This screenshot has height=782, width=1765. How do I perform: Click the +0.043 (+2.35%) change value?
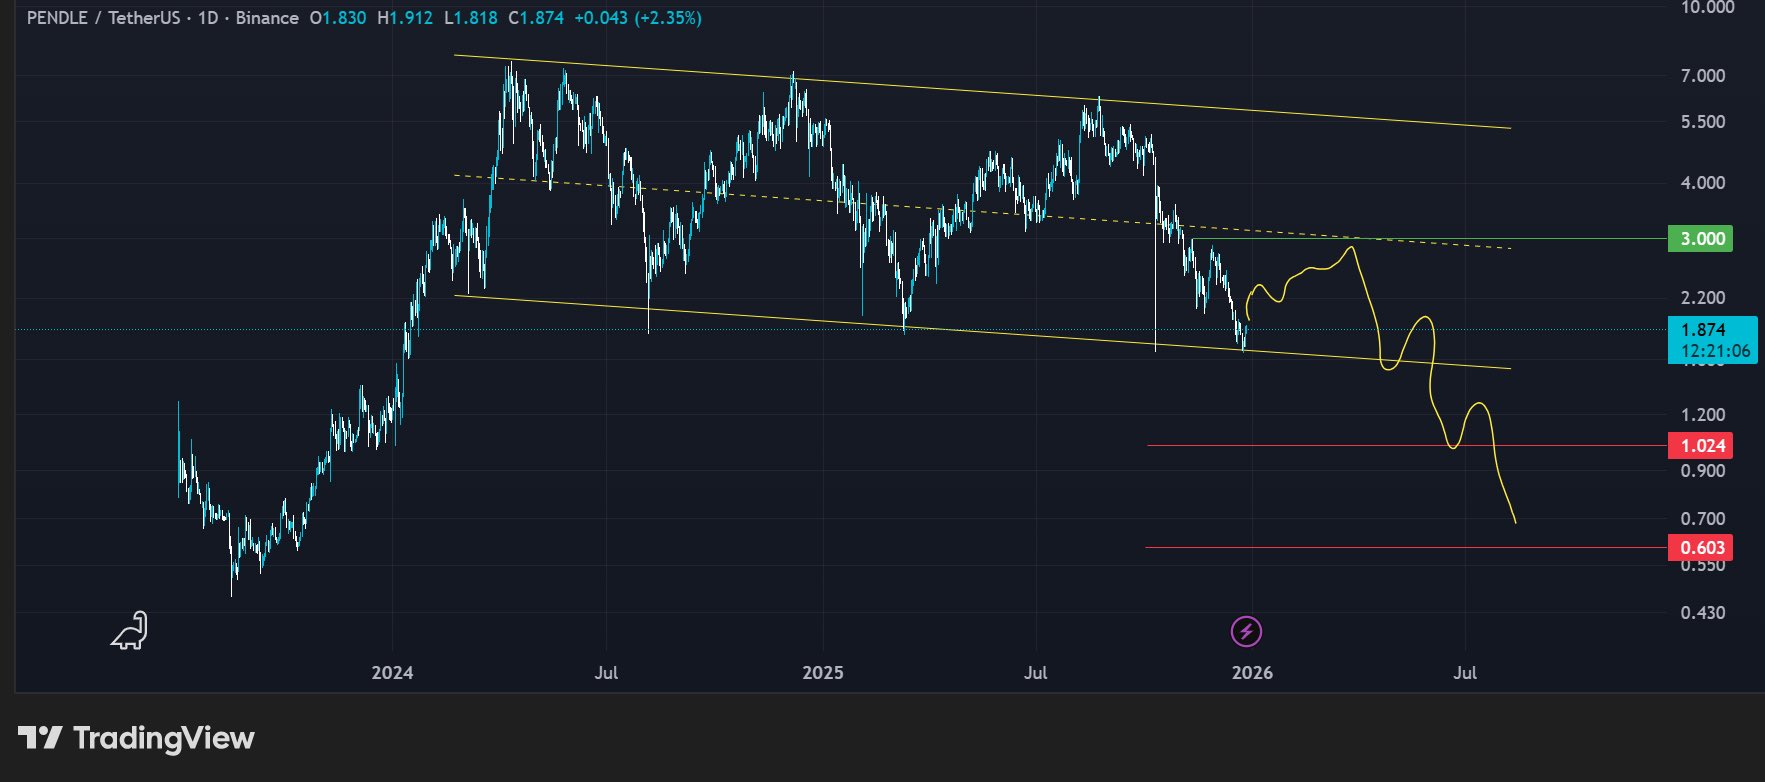pos(637,18)
